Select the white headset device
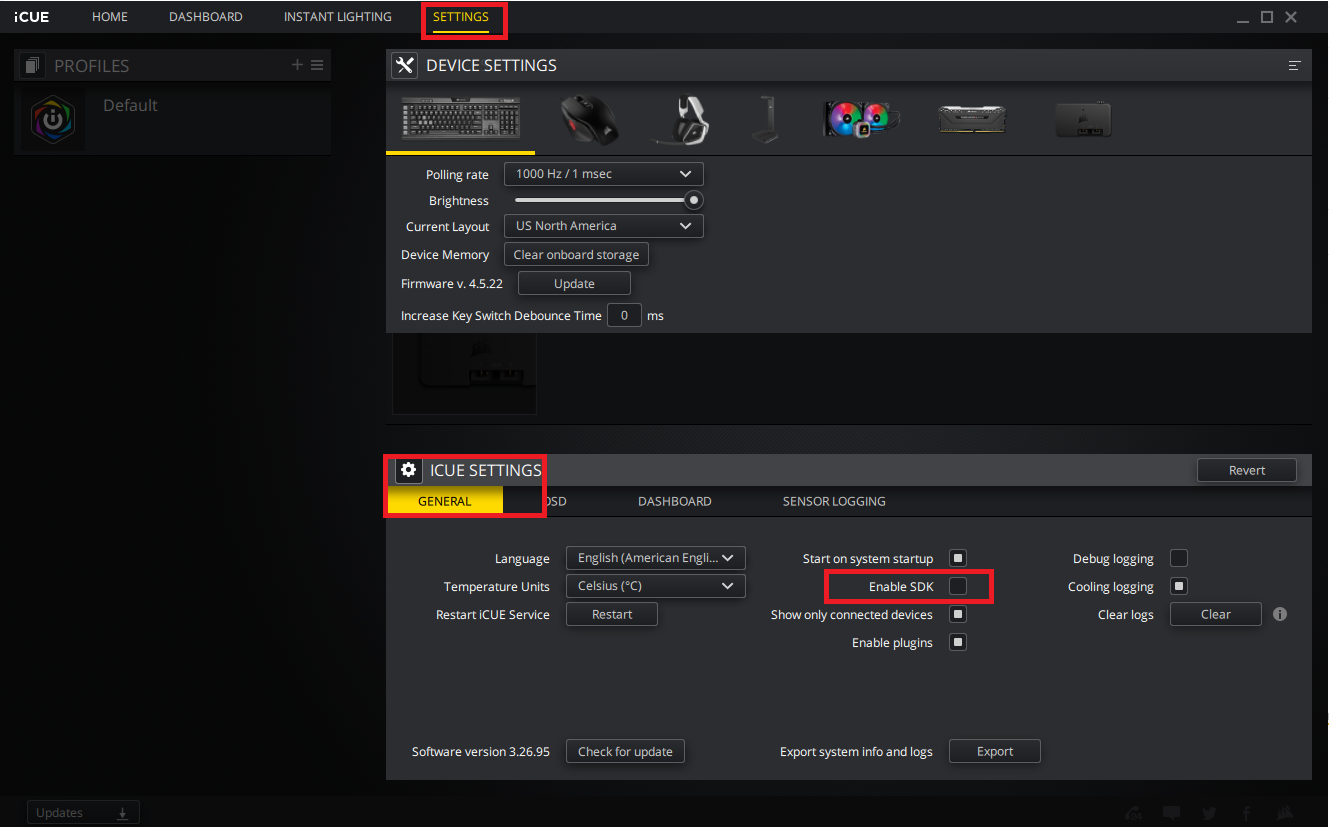The image size is (1329, 827). click(x=683, y=120)
